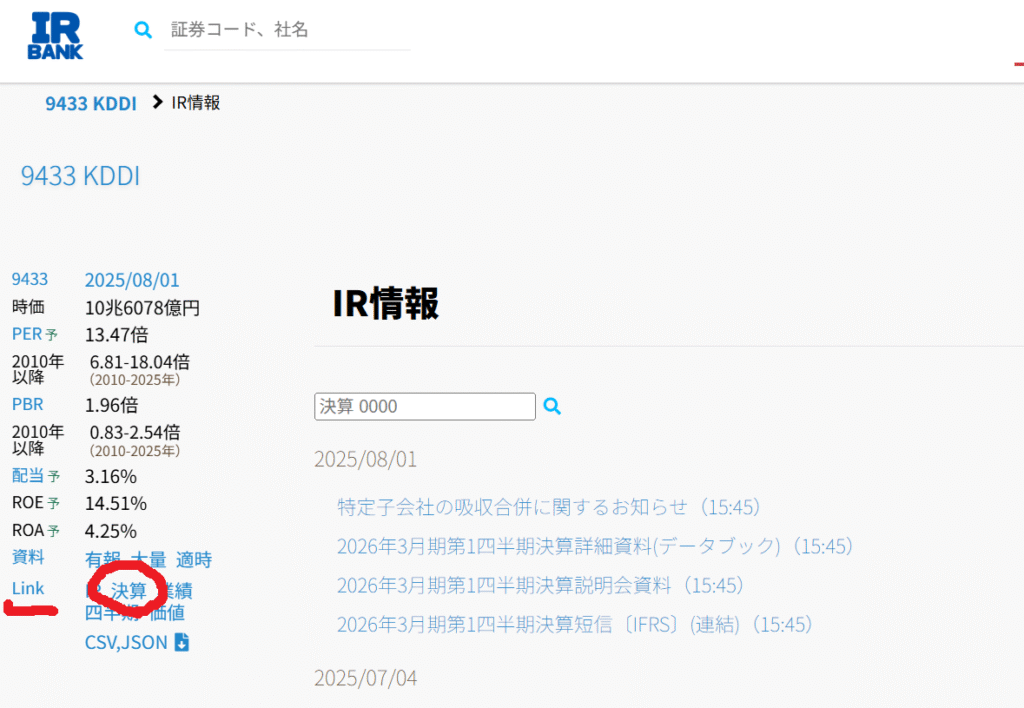Open the PER link in the sidebar
Image resolution: width=1024 pixels, height=708 pixels.
[x=27, y=334]
